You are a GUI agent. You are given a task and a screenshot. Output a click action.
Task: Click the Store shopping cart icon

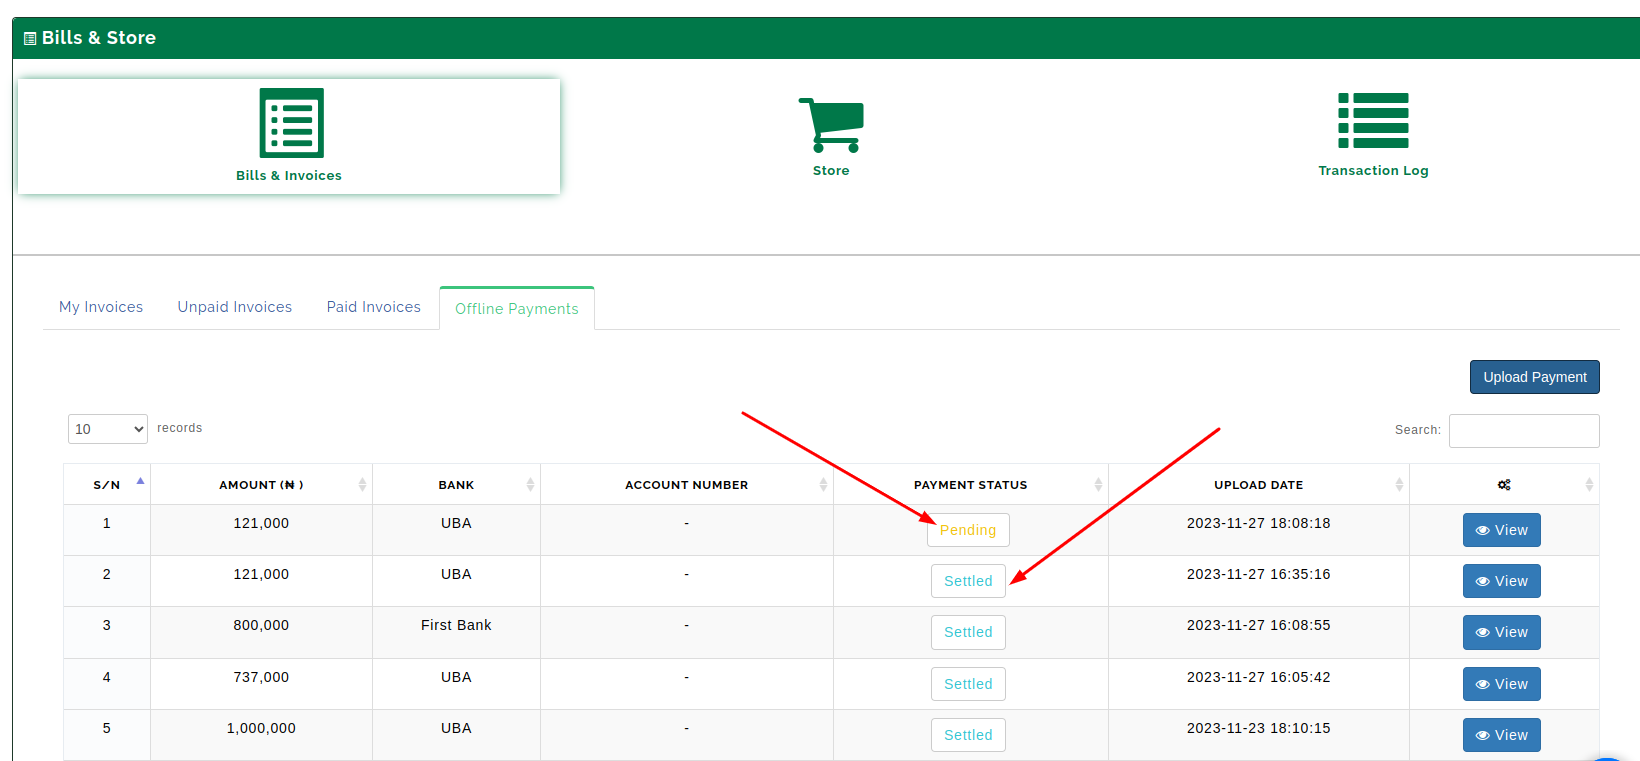point(831,125)
